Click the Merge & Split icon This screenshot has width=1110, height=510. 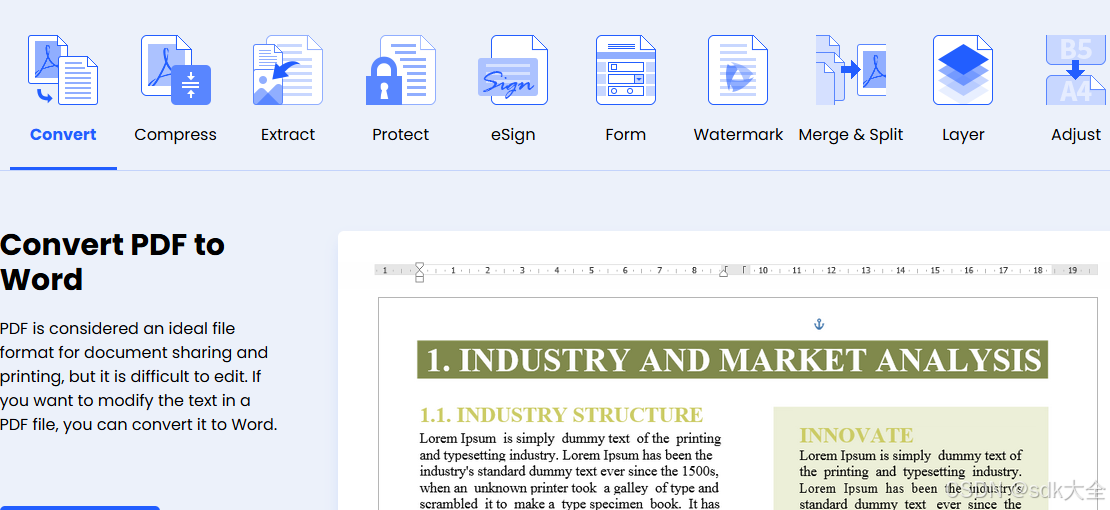pyautogui.click(x=851, y=70)
